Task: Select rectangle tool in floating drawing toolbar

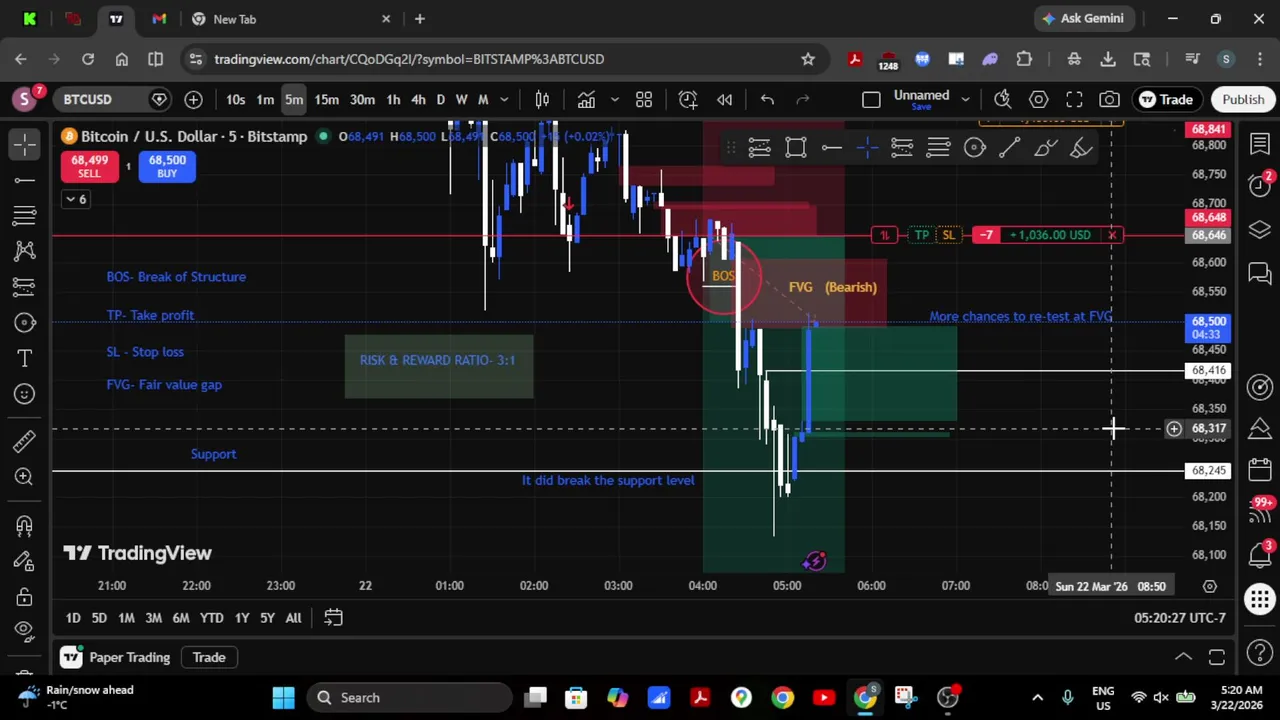Action: 796,148
